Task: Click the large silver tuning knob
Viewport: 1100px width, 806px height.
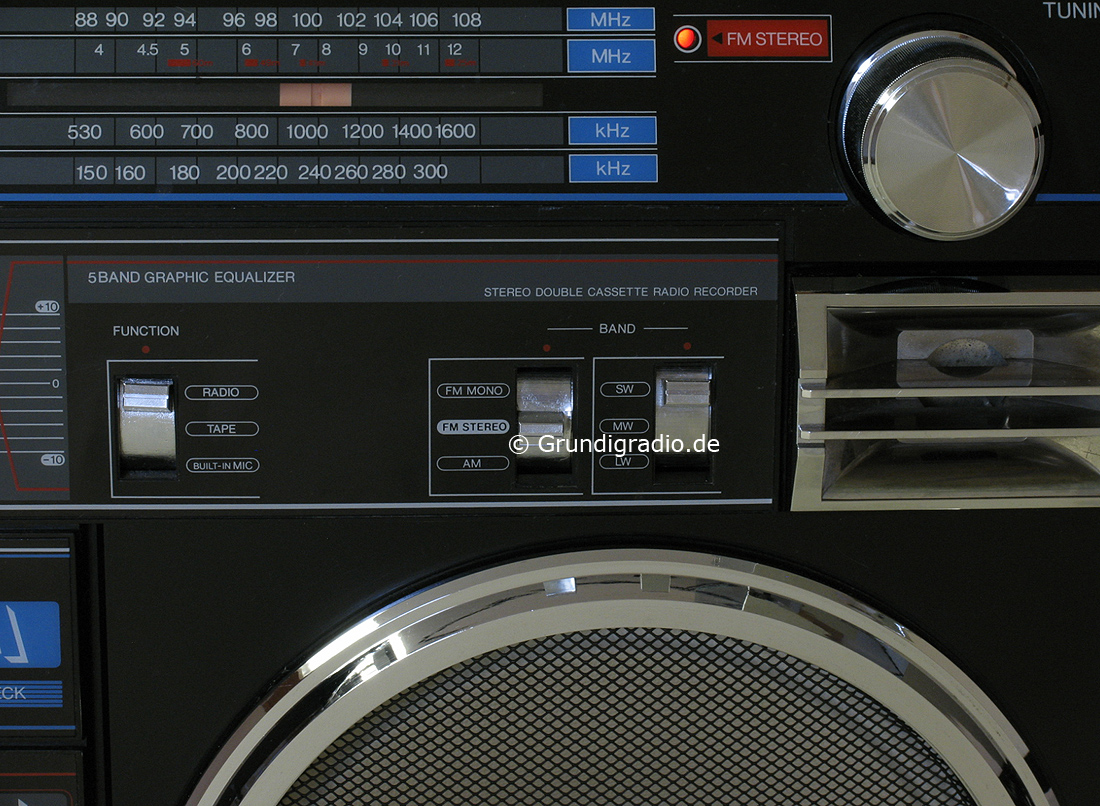Action: (941, 135)
